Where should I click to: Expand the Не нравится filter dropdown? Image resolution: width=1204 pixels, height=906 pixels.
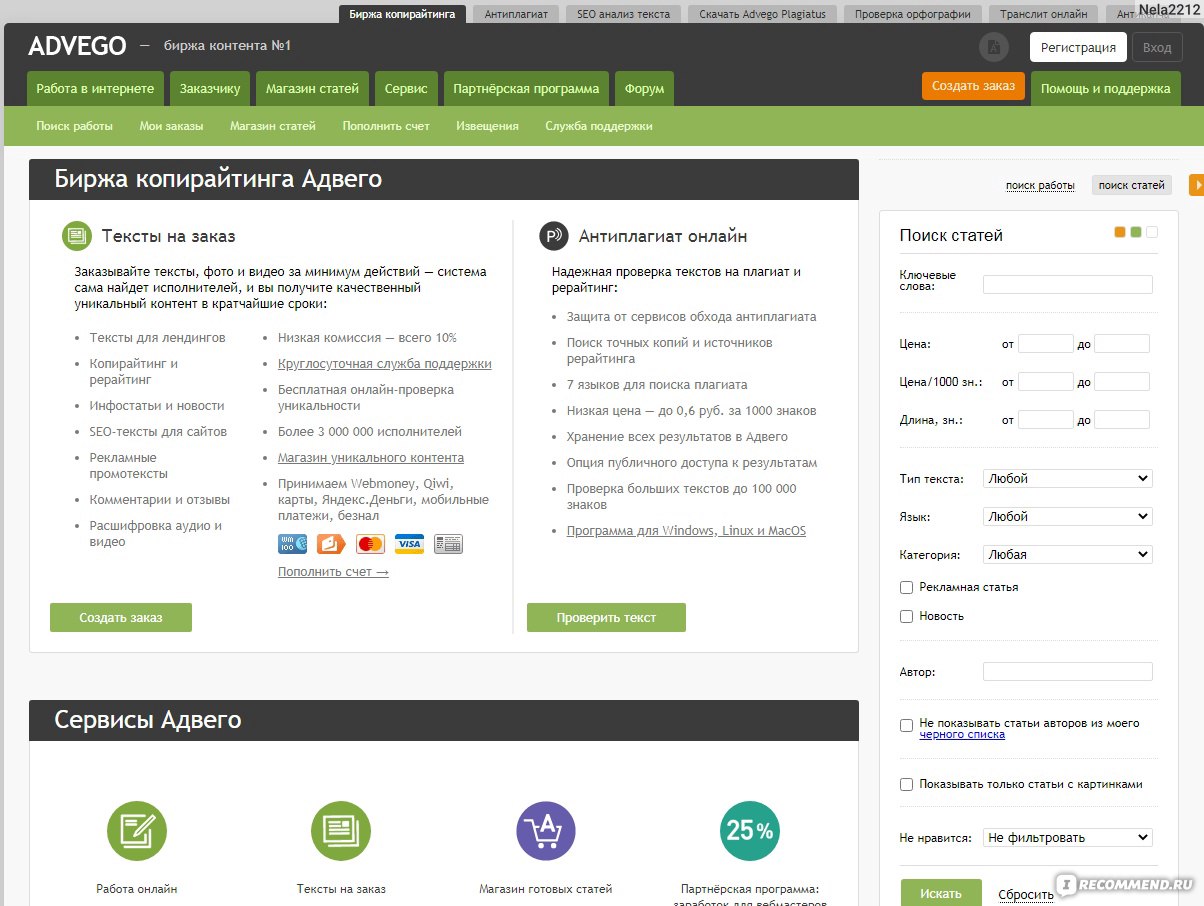coord(1068,838)
